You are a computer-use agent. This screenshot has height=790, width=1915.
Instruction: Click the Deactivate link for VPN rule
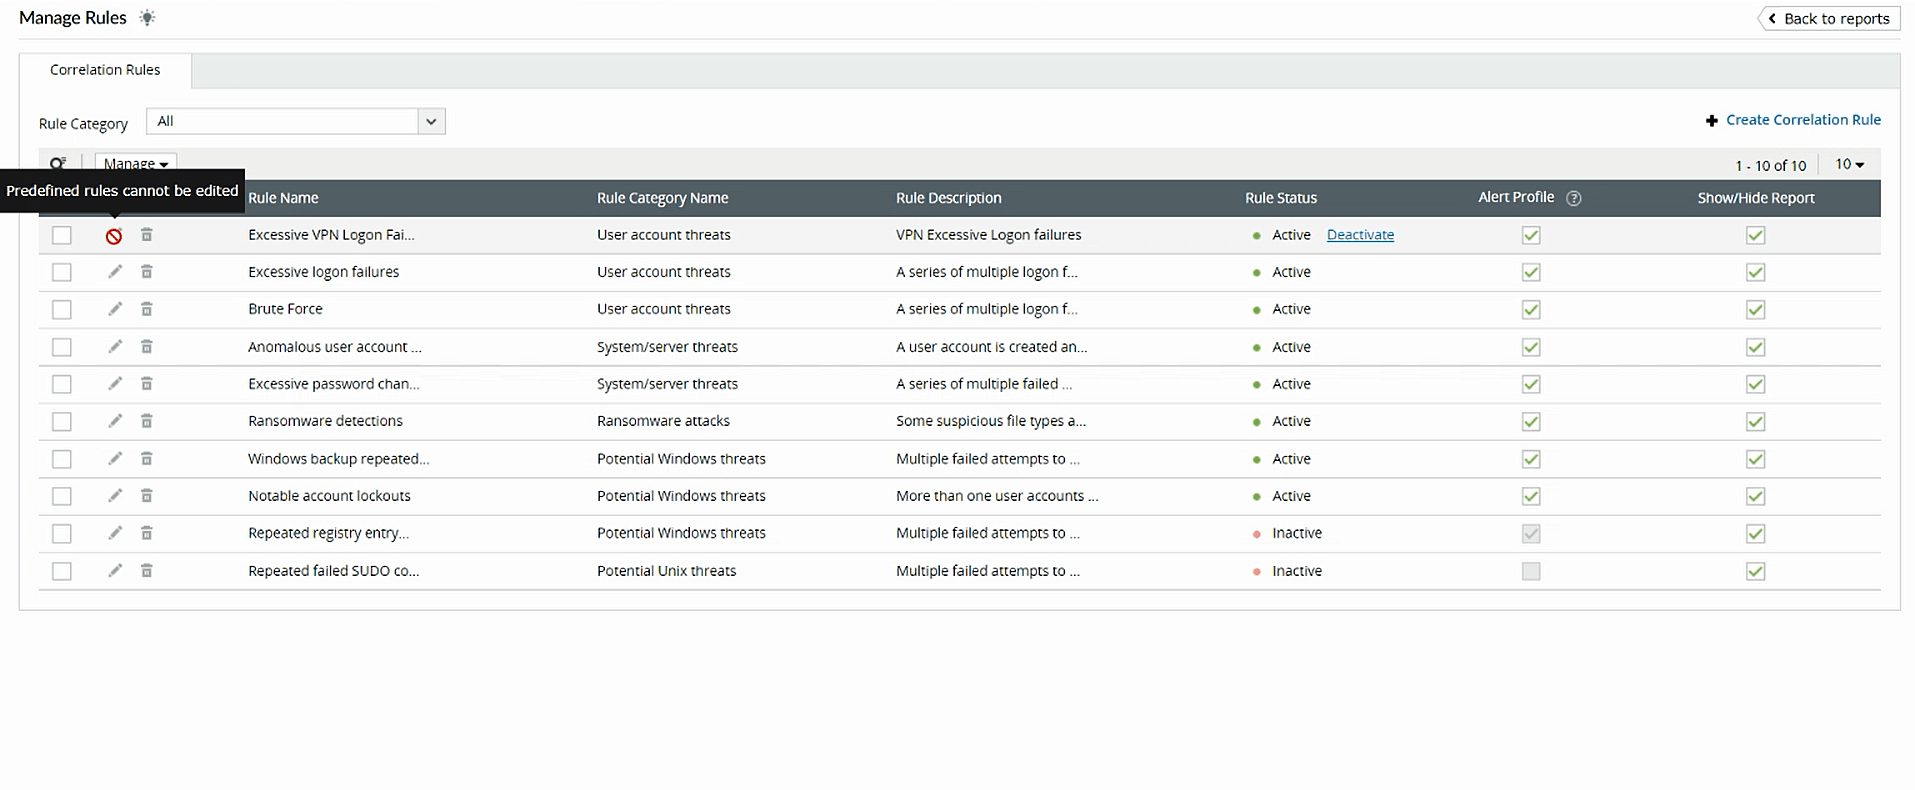[x=1360, y=235]
